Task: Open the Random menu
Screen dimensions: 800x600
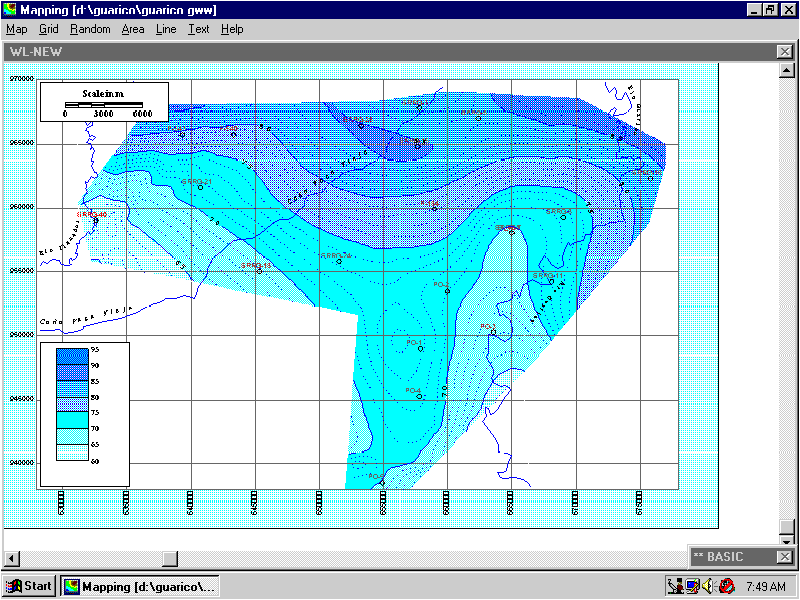Action: pyautogui.click(x=90, y=30)
